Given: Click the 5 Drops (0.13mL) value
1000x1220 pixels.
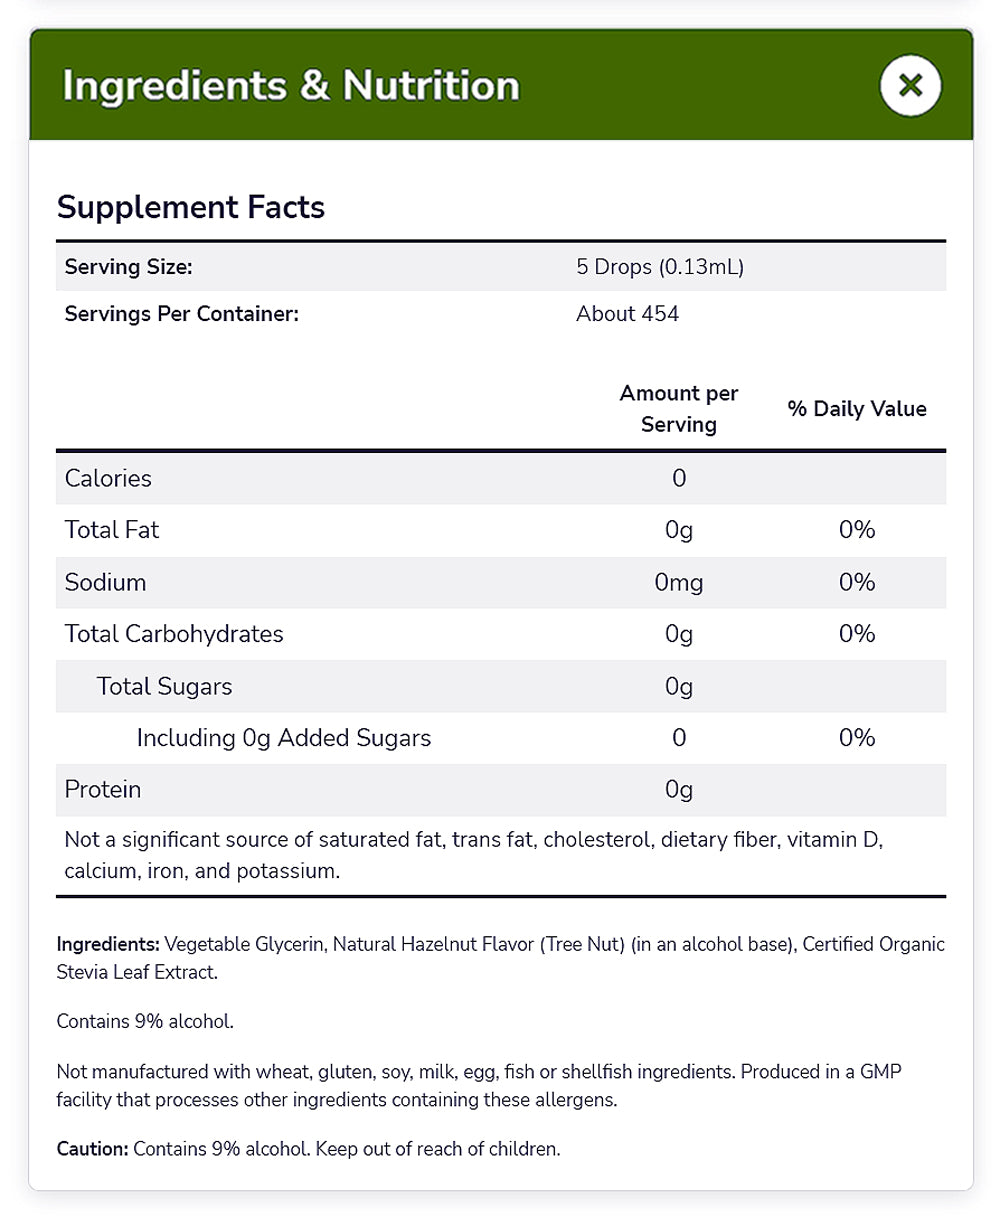Looking at the screenshot, I should coord(660,267).
